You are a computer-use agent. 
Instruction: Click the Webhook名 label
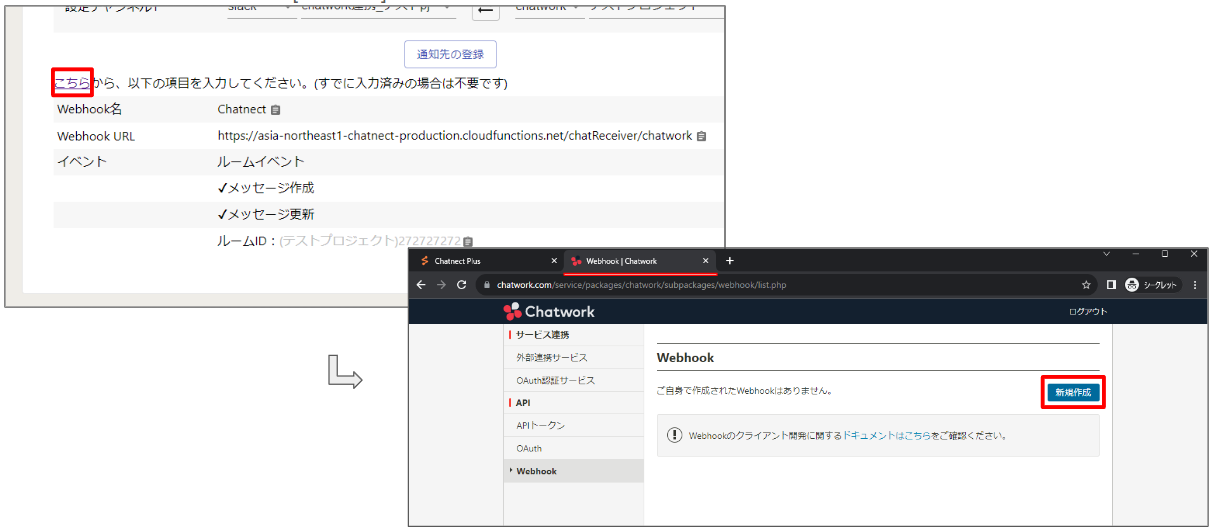89,109
